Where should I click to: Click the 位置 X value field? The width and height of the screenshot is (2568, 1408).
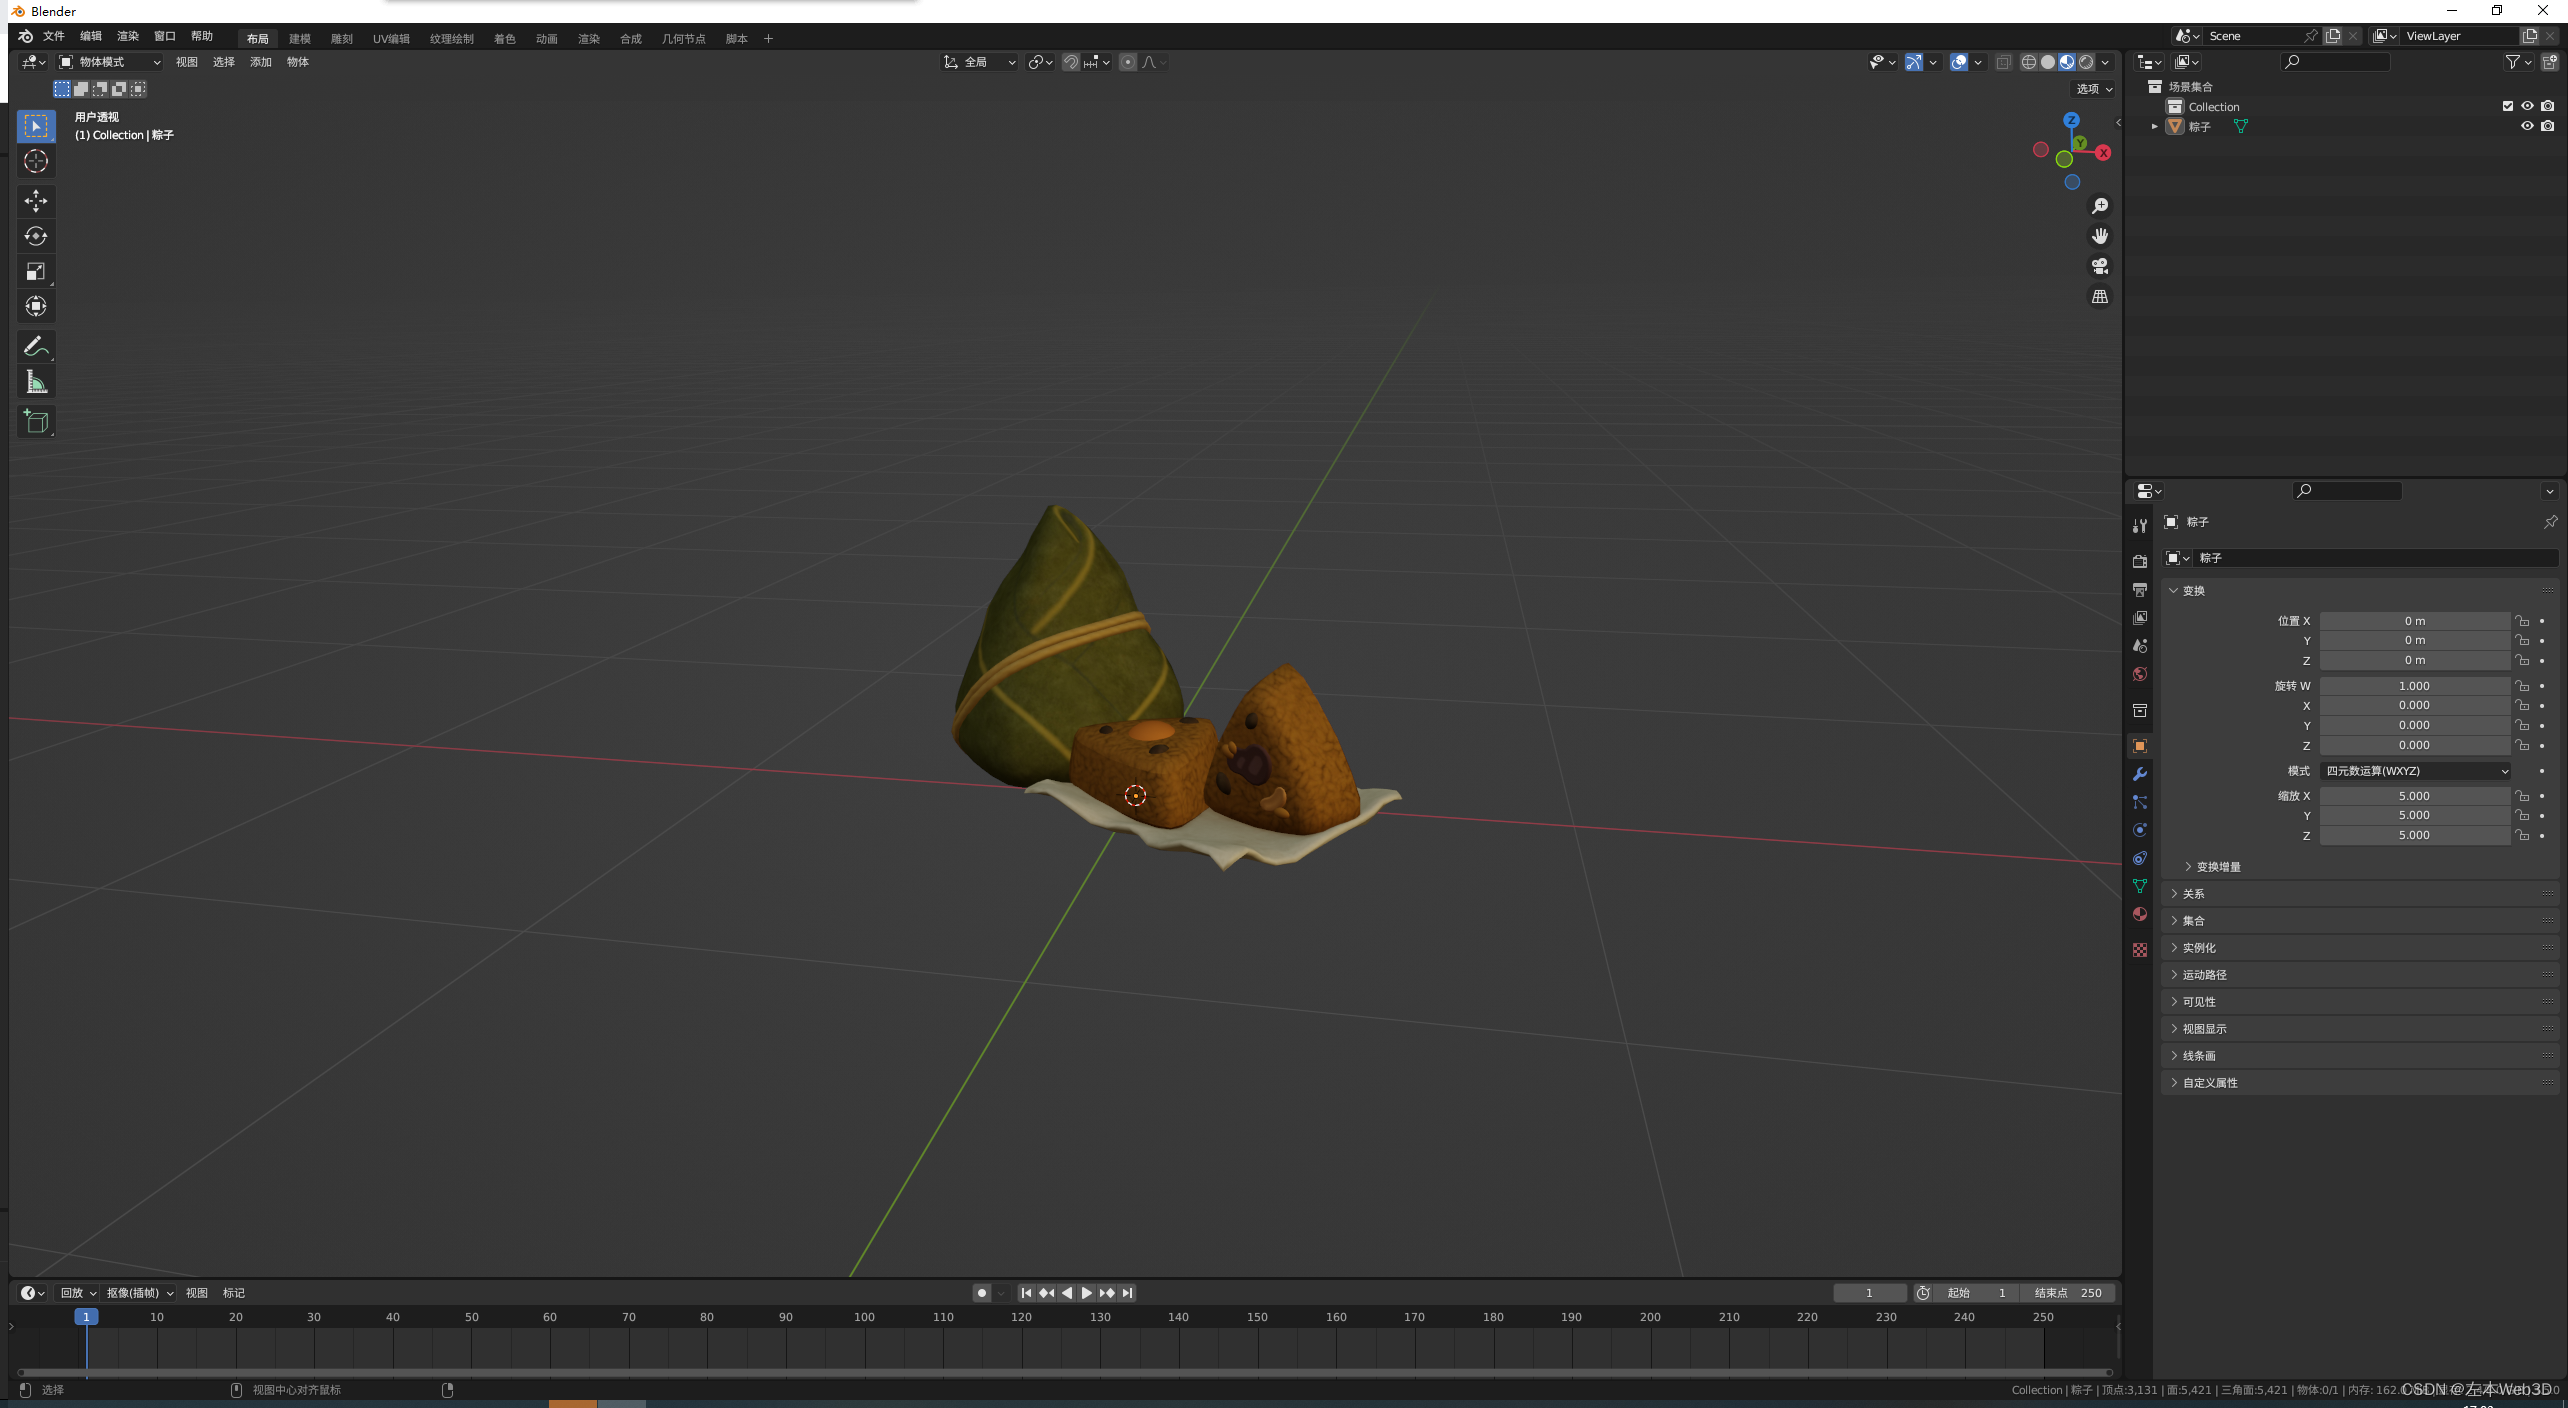(x=2414, y=621)
